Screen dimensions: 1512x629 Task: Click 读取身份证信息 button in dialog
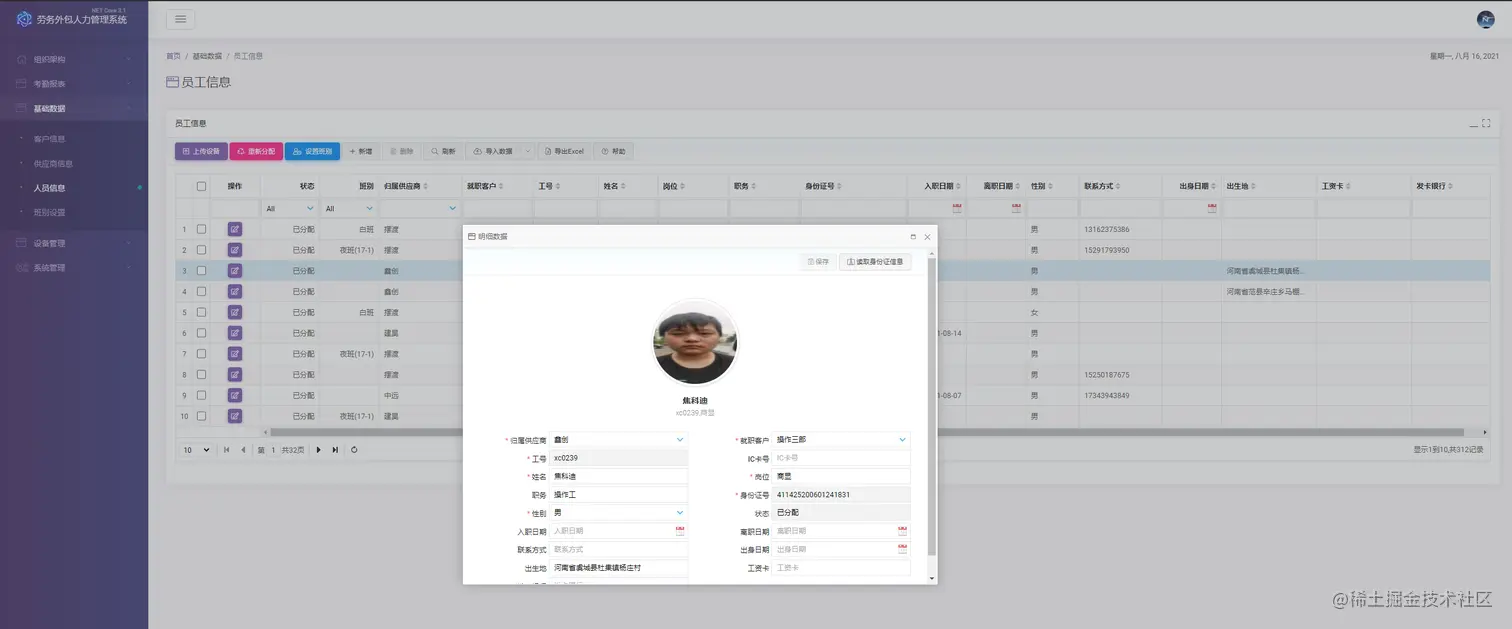pyautogui.click(x=875, y=262)
